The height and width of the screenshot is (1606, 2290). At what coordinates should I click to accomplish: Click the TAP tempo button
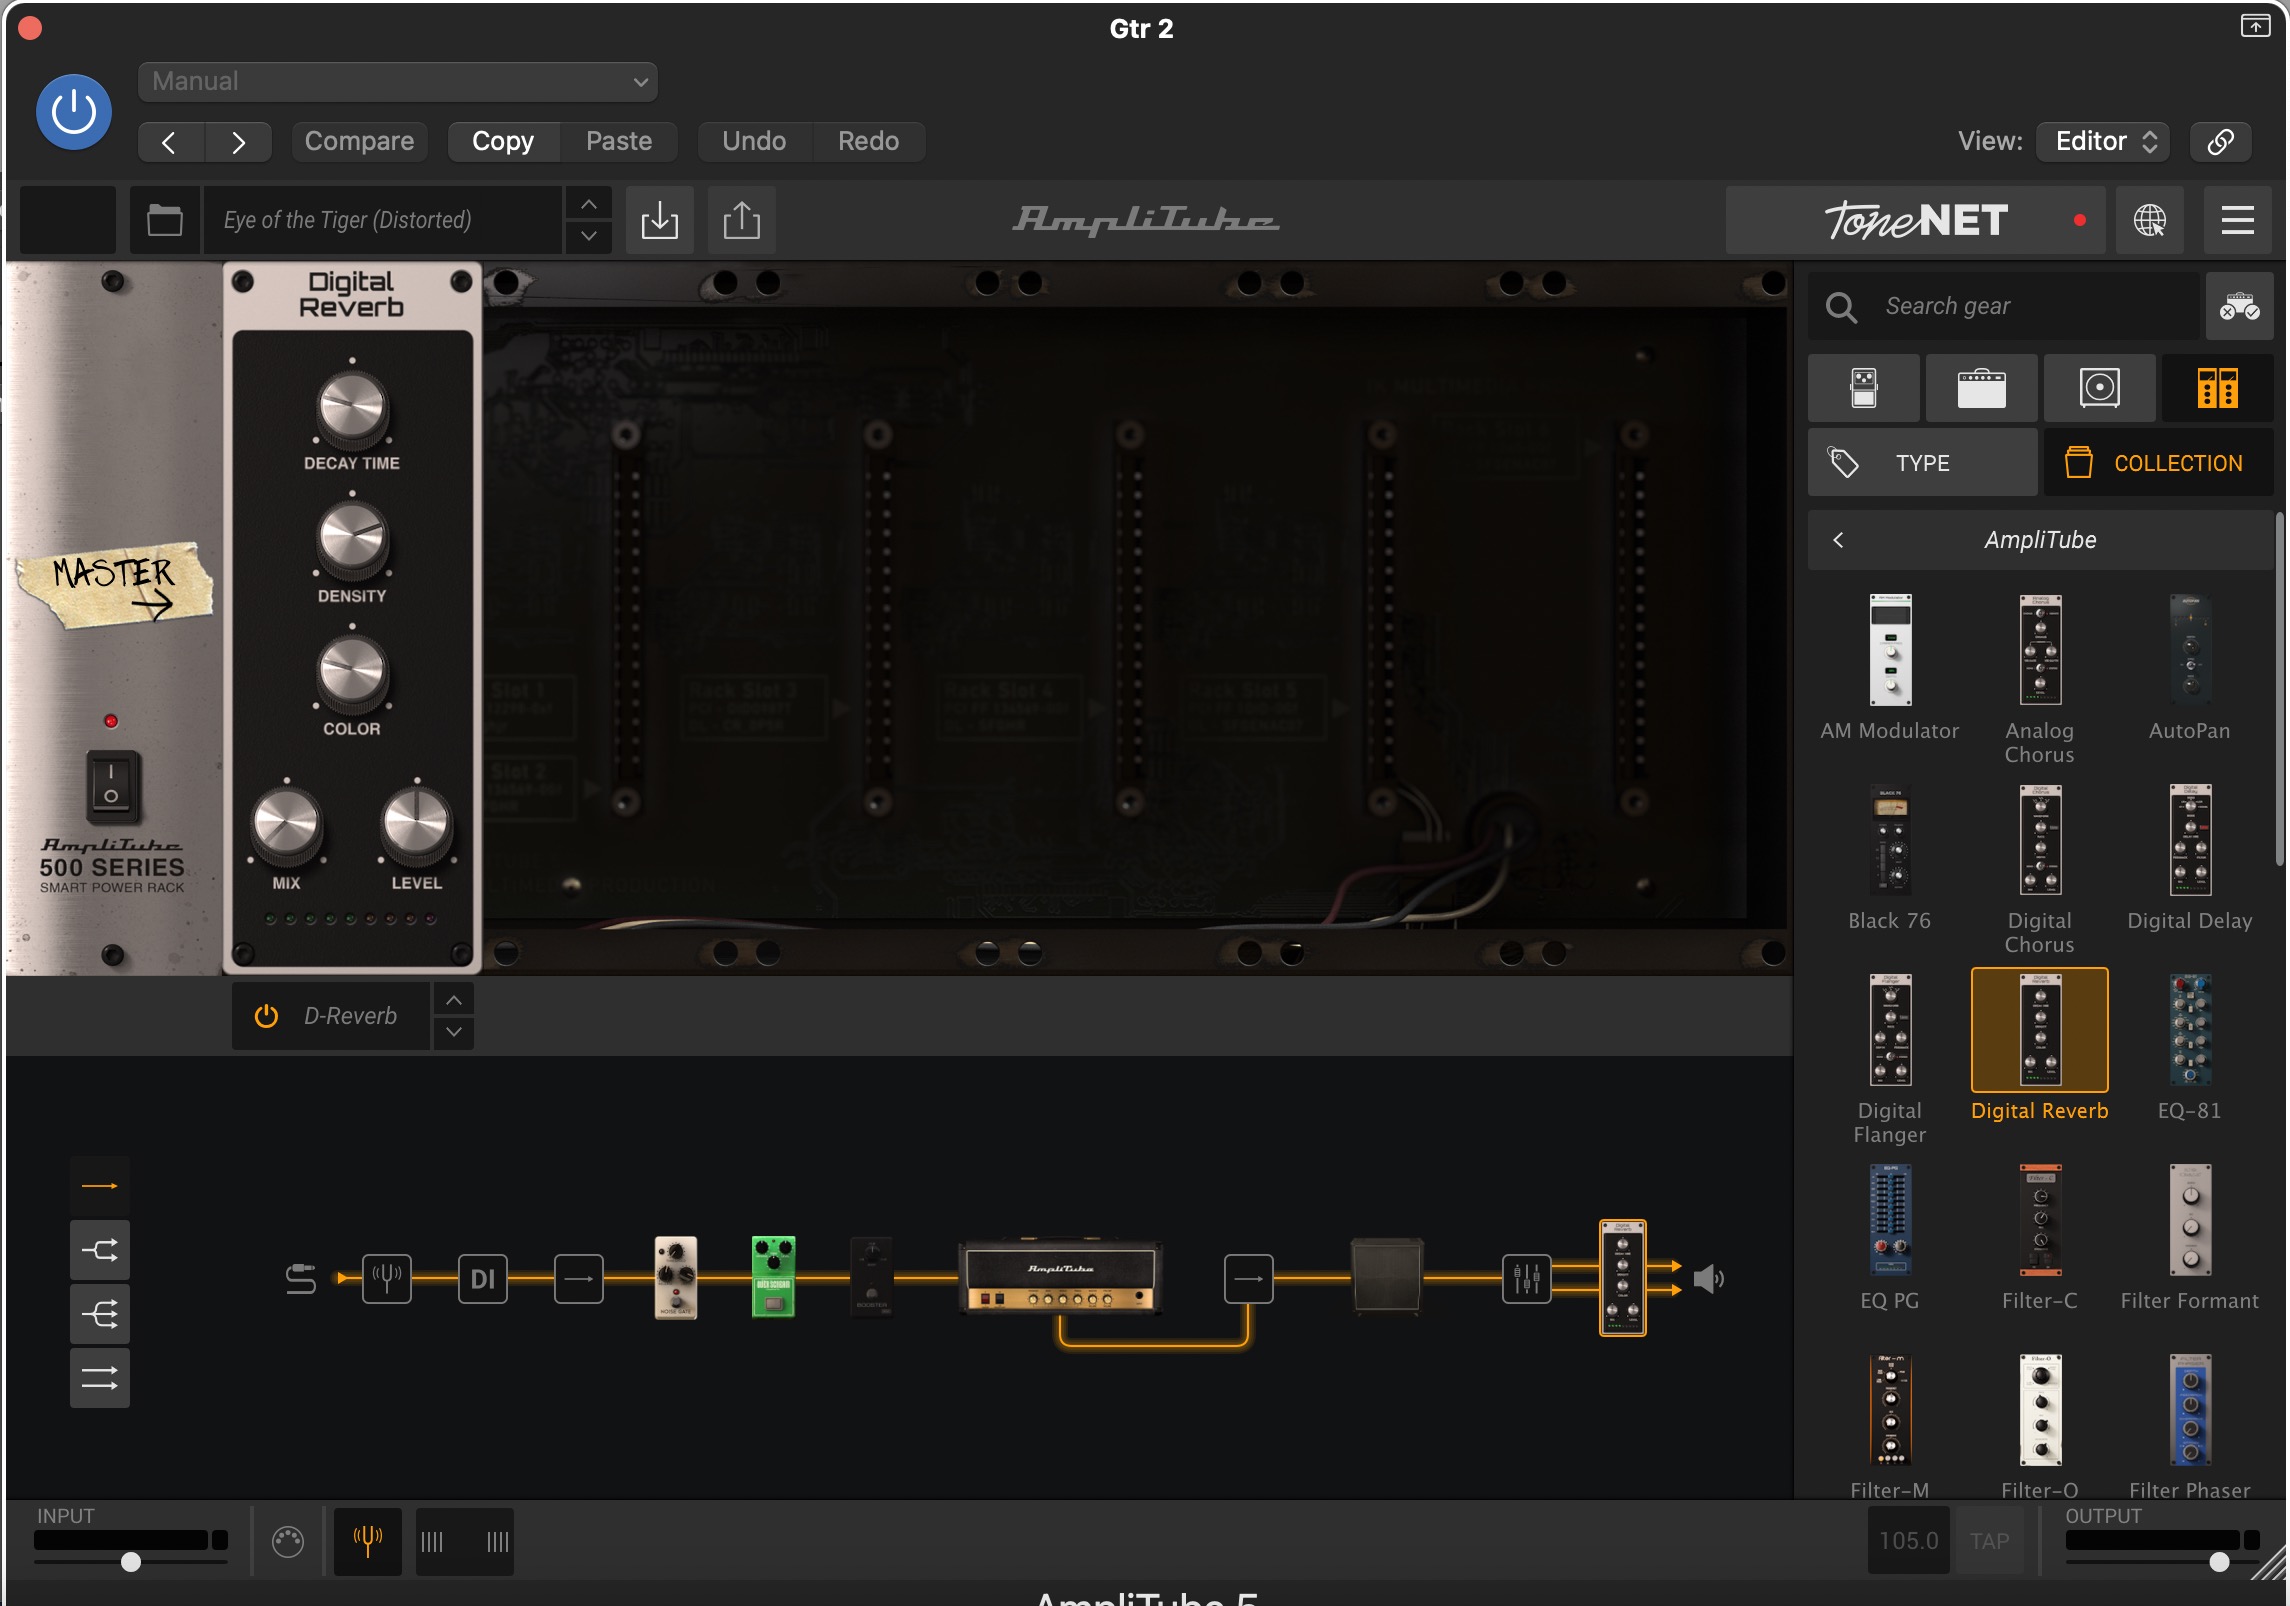[x=1990, y=1541]
